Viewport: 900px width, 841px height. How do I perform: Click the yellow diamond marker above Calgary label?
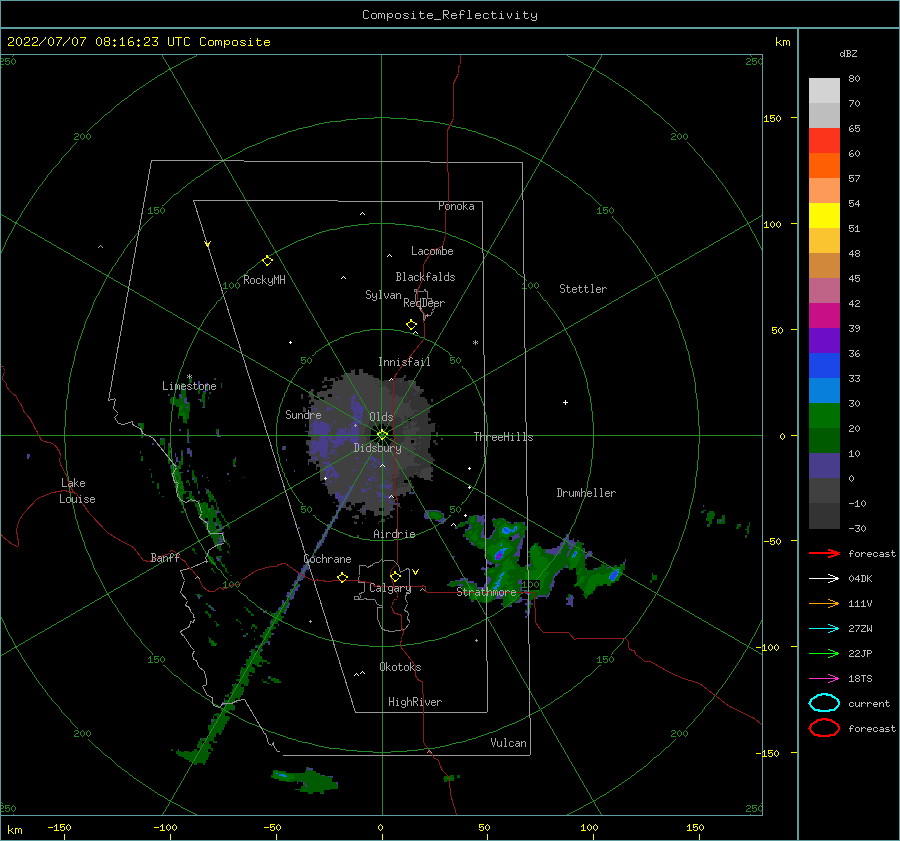[x=395, y=576]
